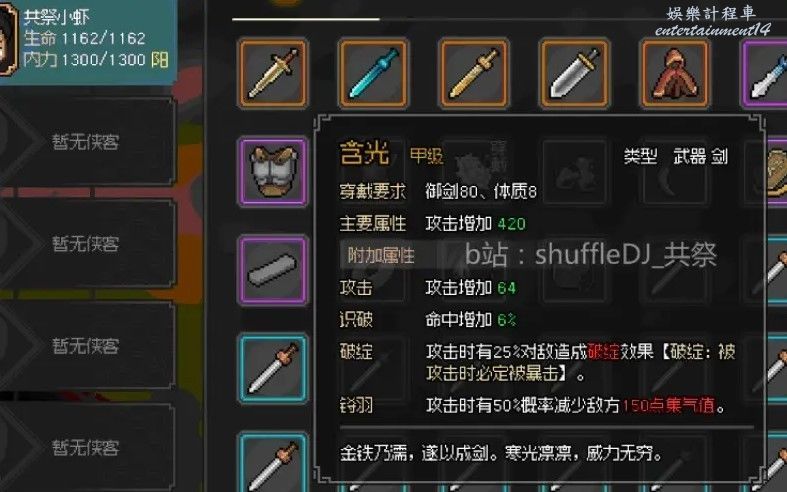Click the 含光 item name in tooltip
This screenshot has width=787, height=492.
click(x=364, y=153)
